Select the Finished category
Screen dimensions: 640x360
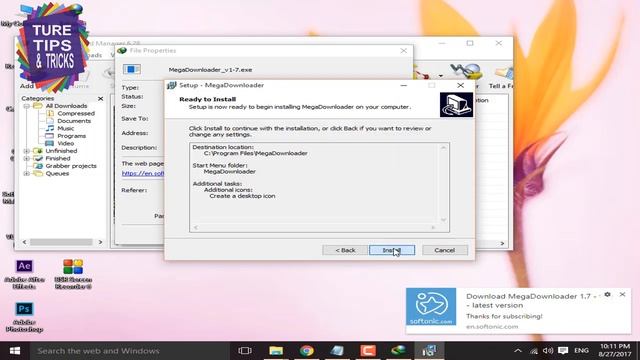point(58,158)
